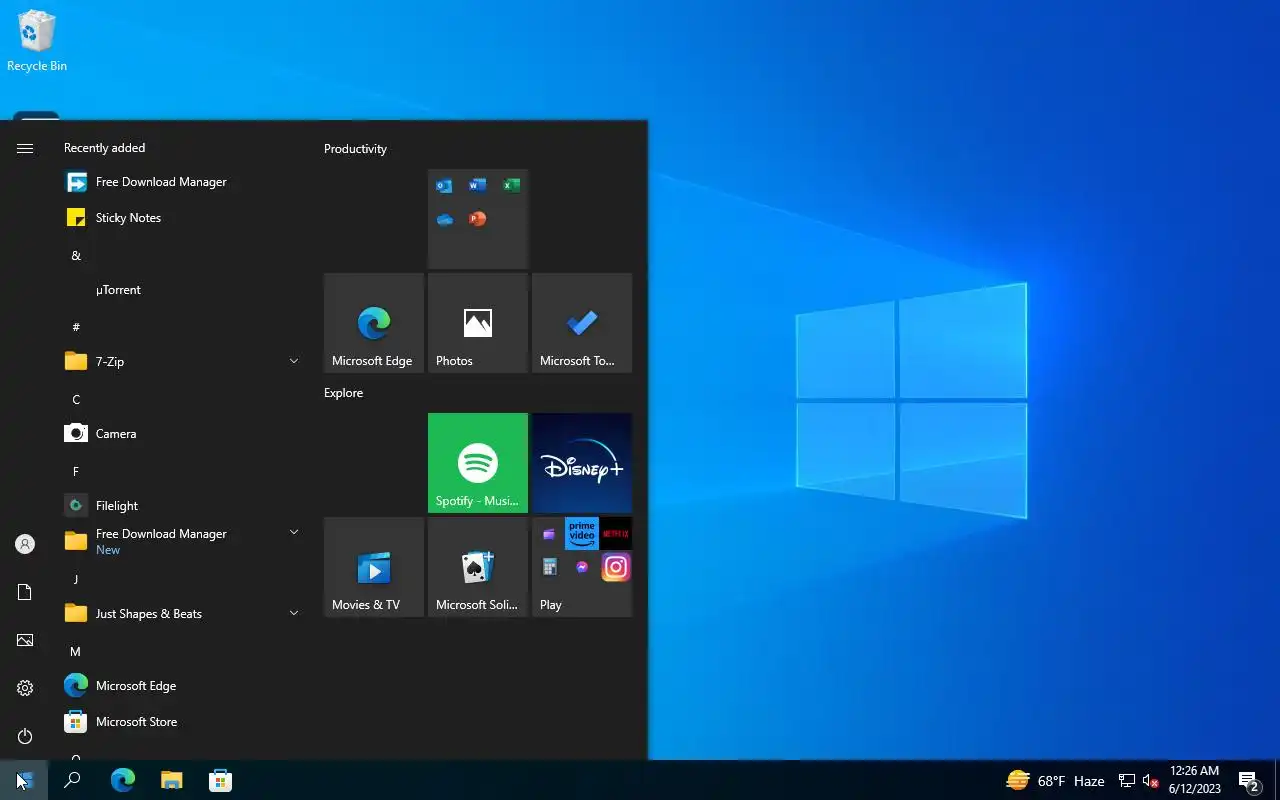Open the Photos tile

(478, 323)
